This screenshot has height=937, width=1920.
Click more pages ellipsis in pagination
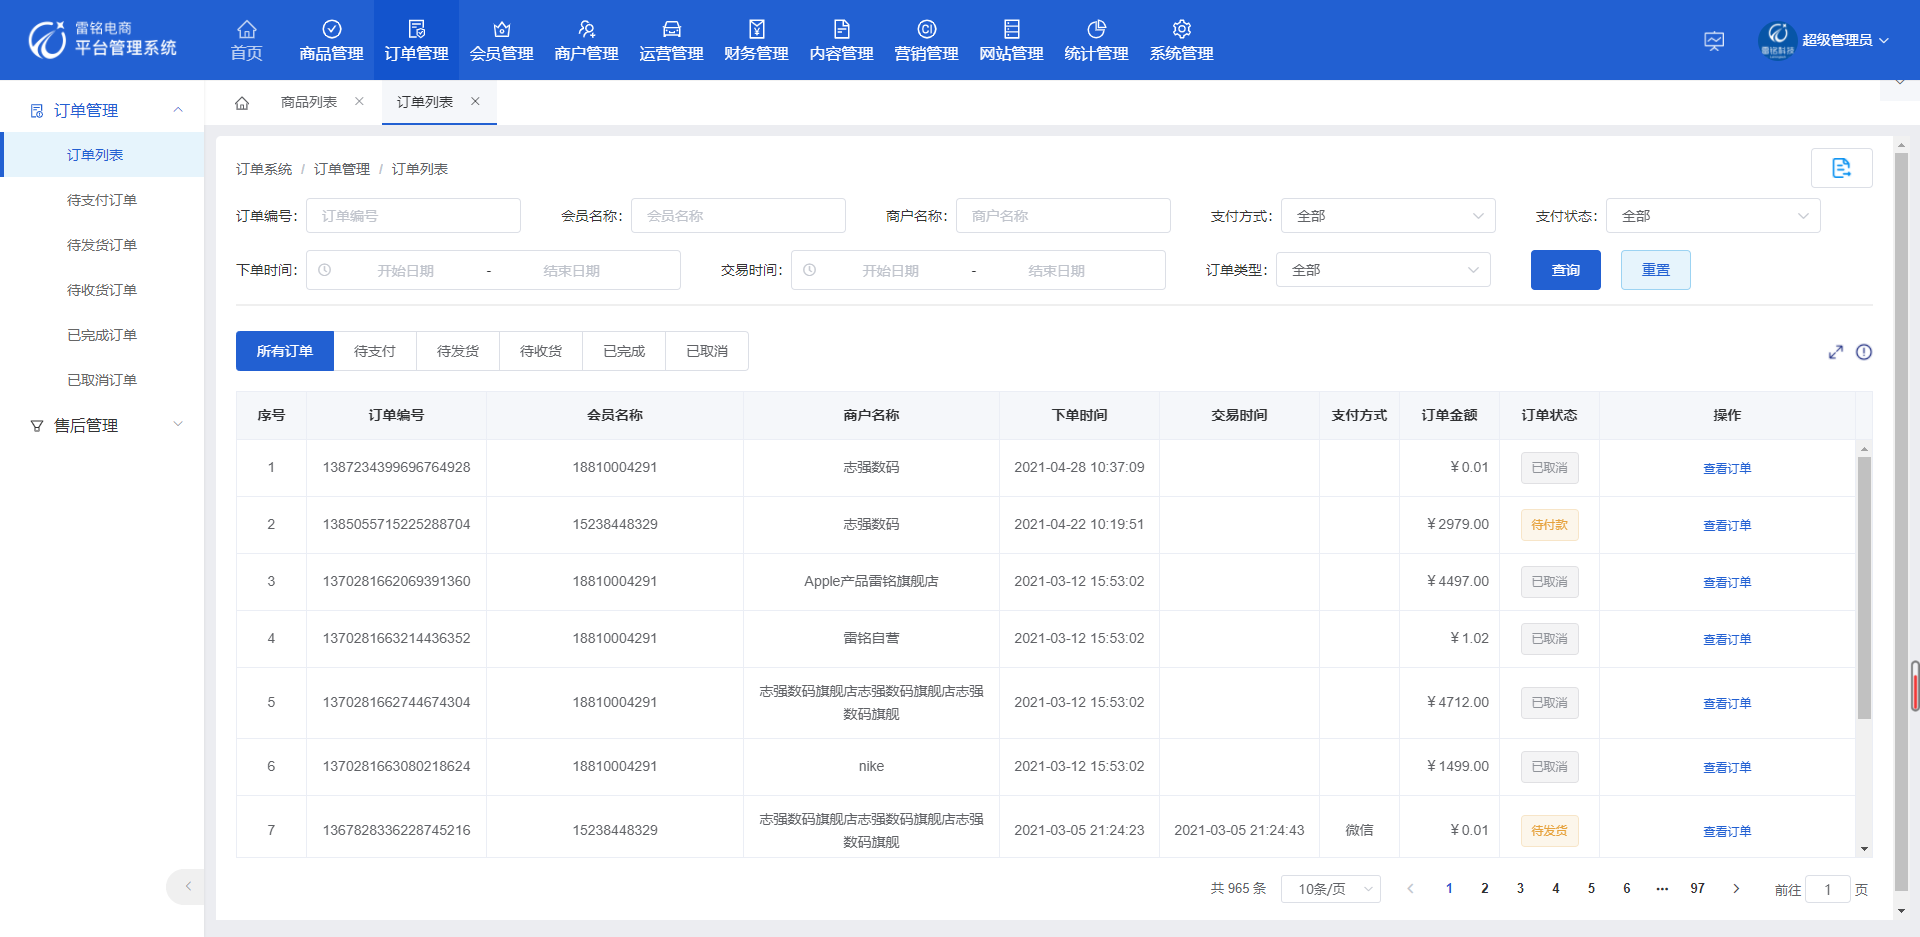pyautogui.click(x=1662, y=889)
